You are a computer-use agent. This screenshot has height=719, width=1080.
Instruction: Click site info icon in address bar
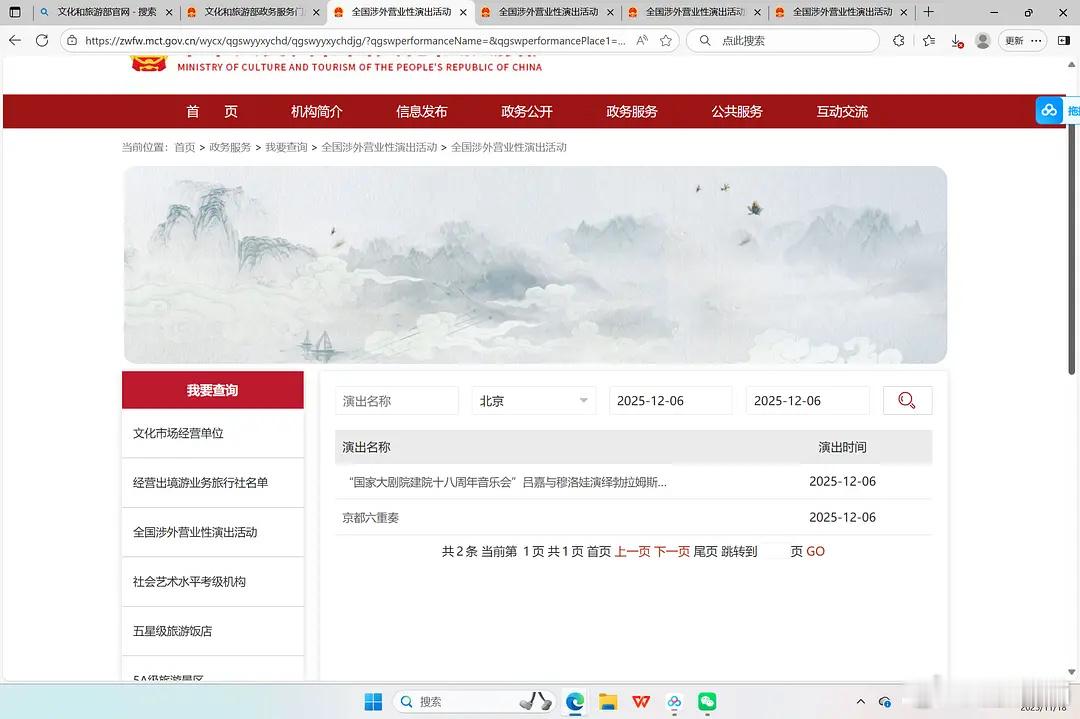[x=72, y=41]
